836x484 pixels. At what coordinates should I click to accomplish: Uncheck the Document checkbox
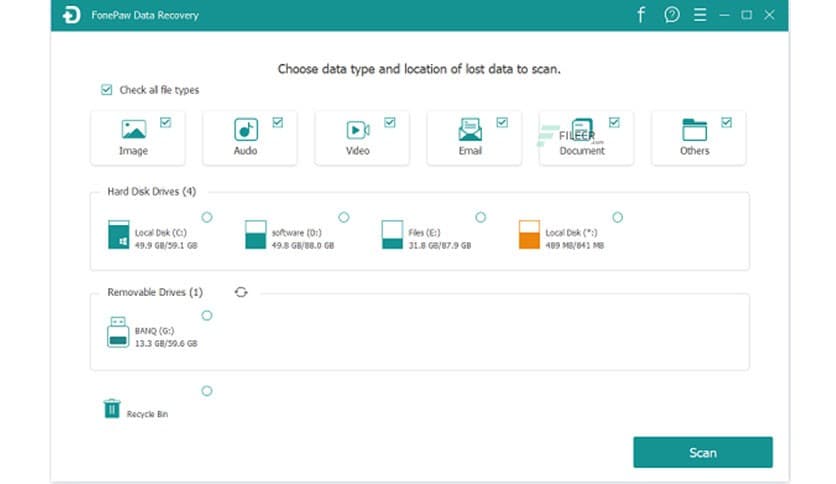coord(614,123)
